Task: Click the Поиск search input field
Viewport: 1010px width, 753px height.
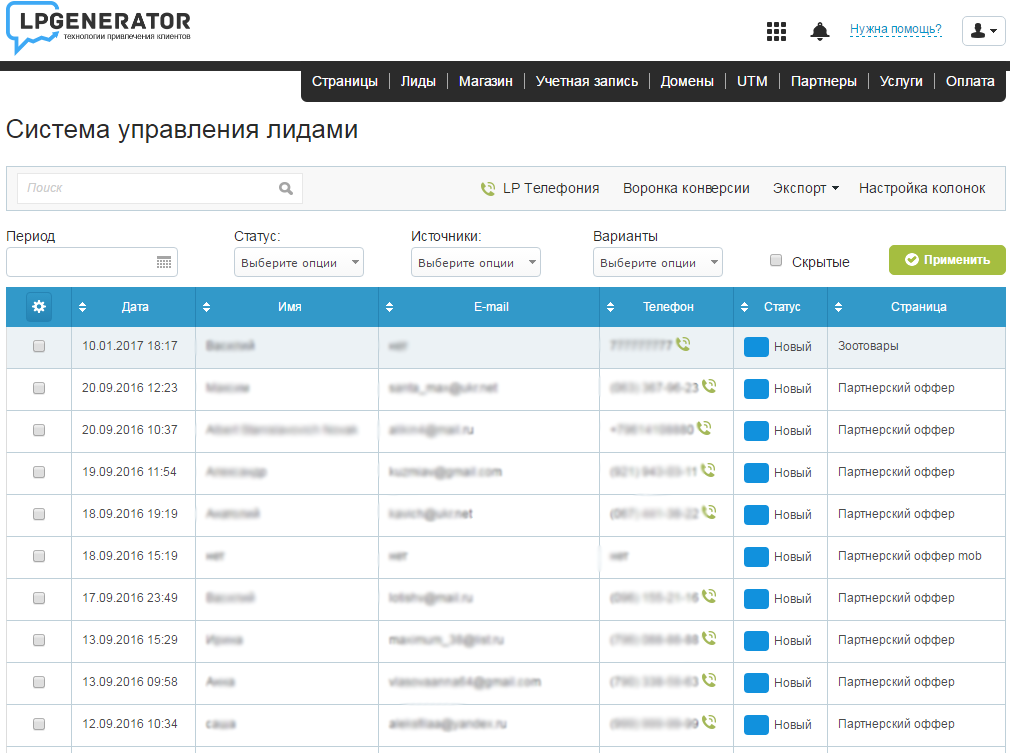Action: (148, 188)
